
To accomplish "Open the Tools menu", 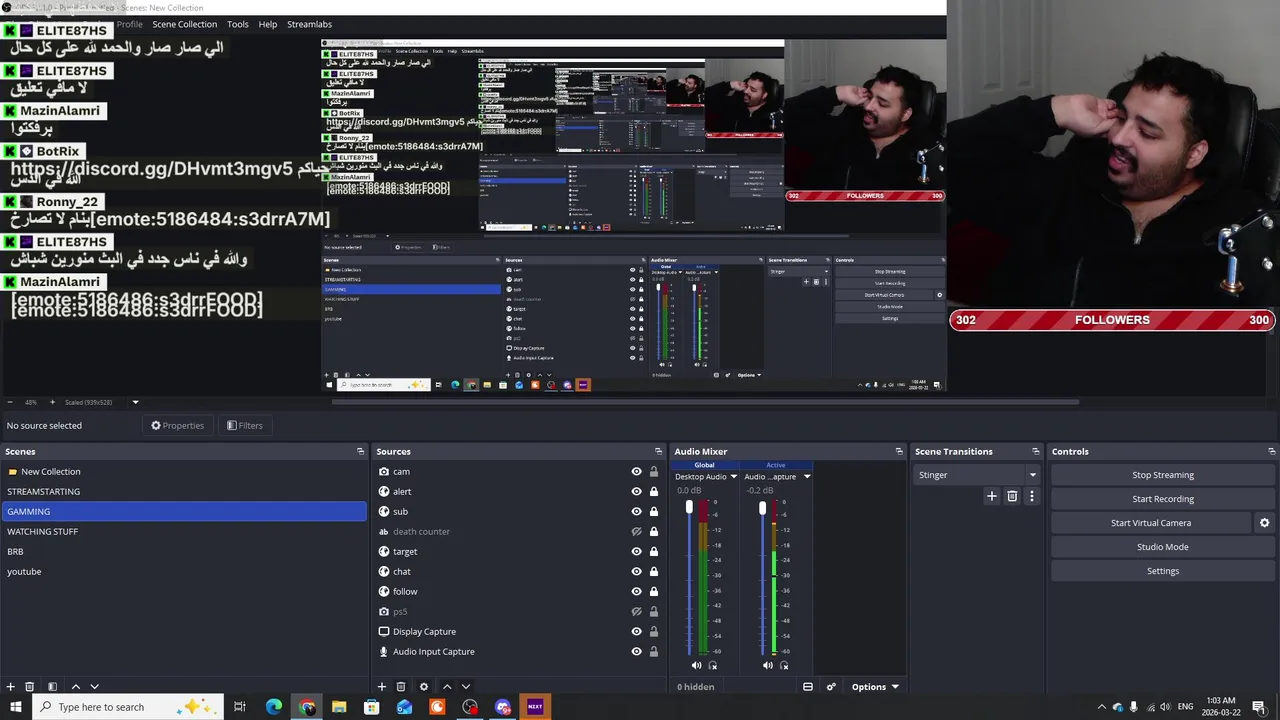I will [x=238, y=24].
